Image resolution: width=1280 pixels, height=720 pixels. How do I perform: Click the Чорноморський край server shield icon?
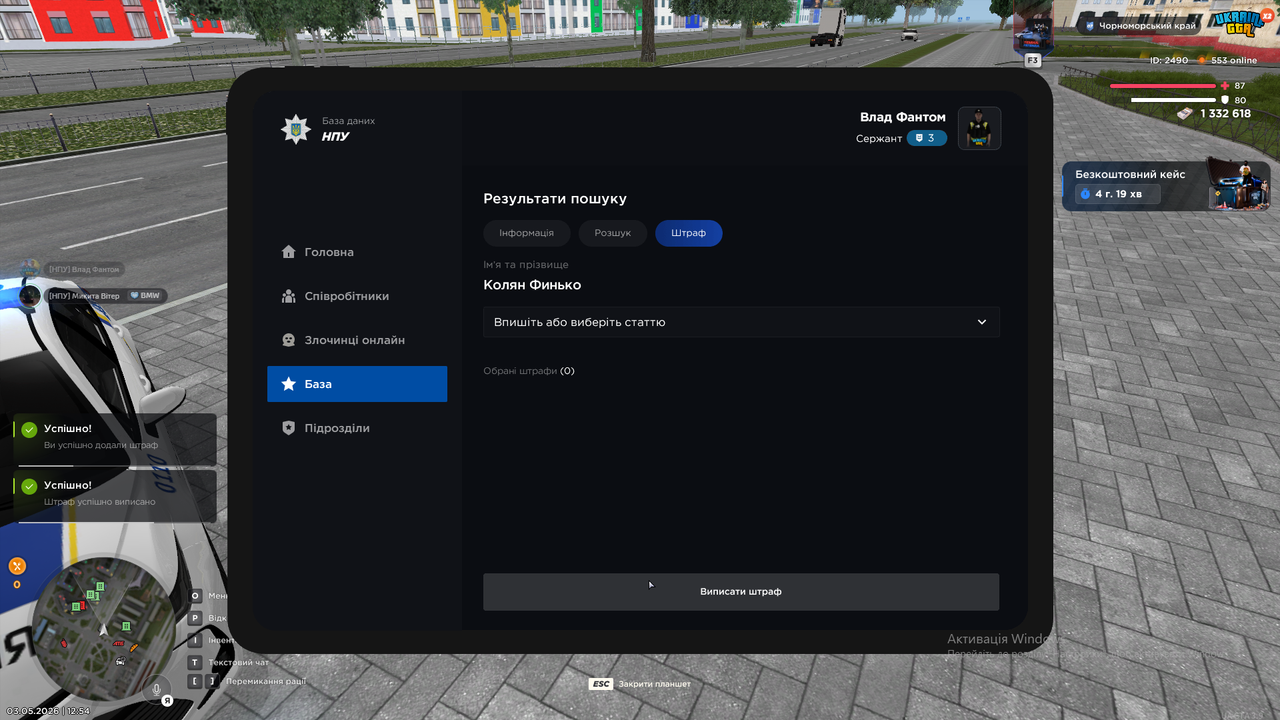pos(1090,26)
